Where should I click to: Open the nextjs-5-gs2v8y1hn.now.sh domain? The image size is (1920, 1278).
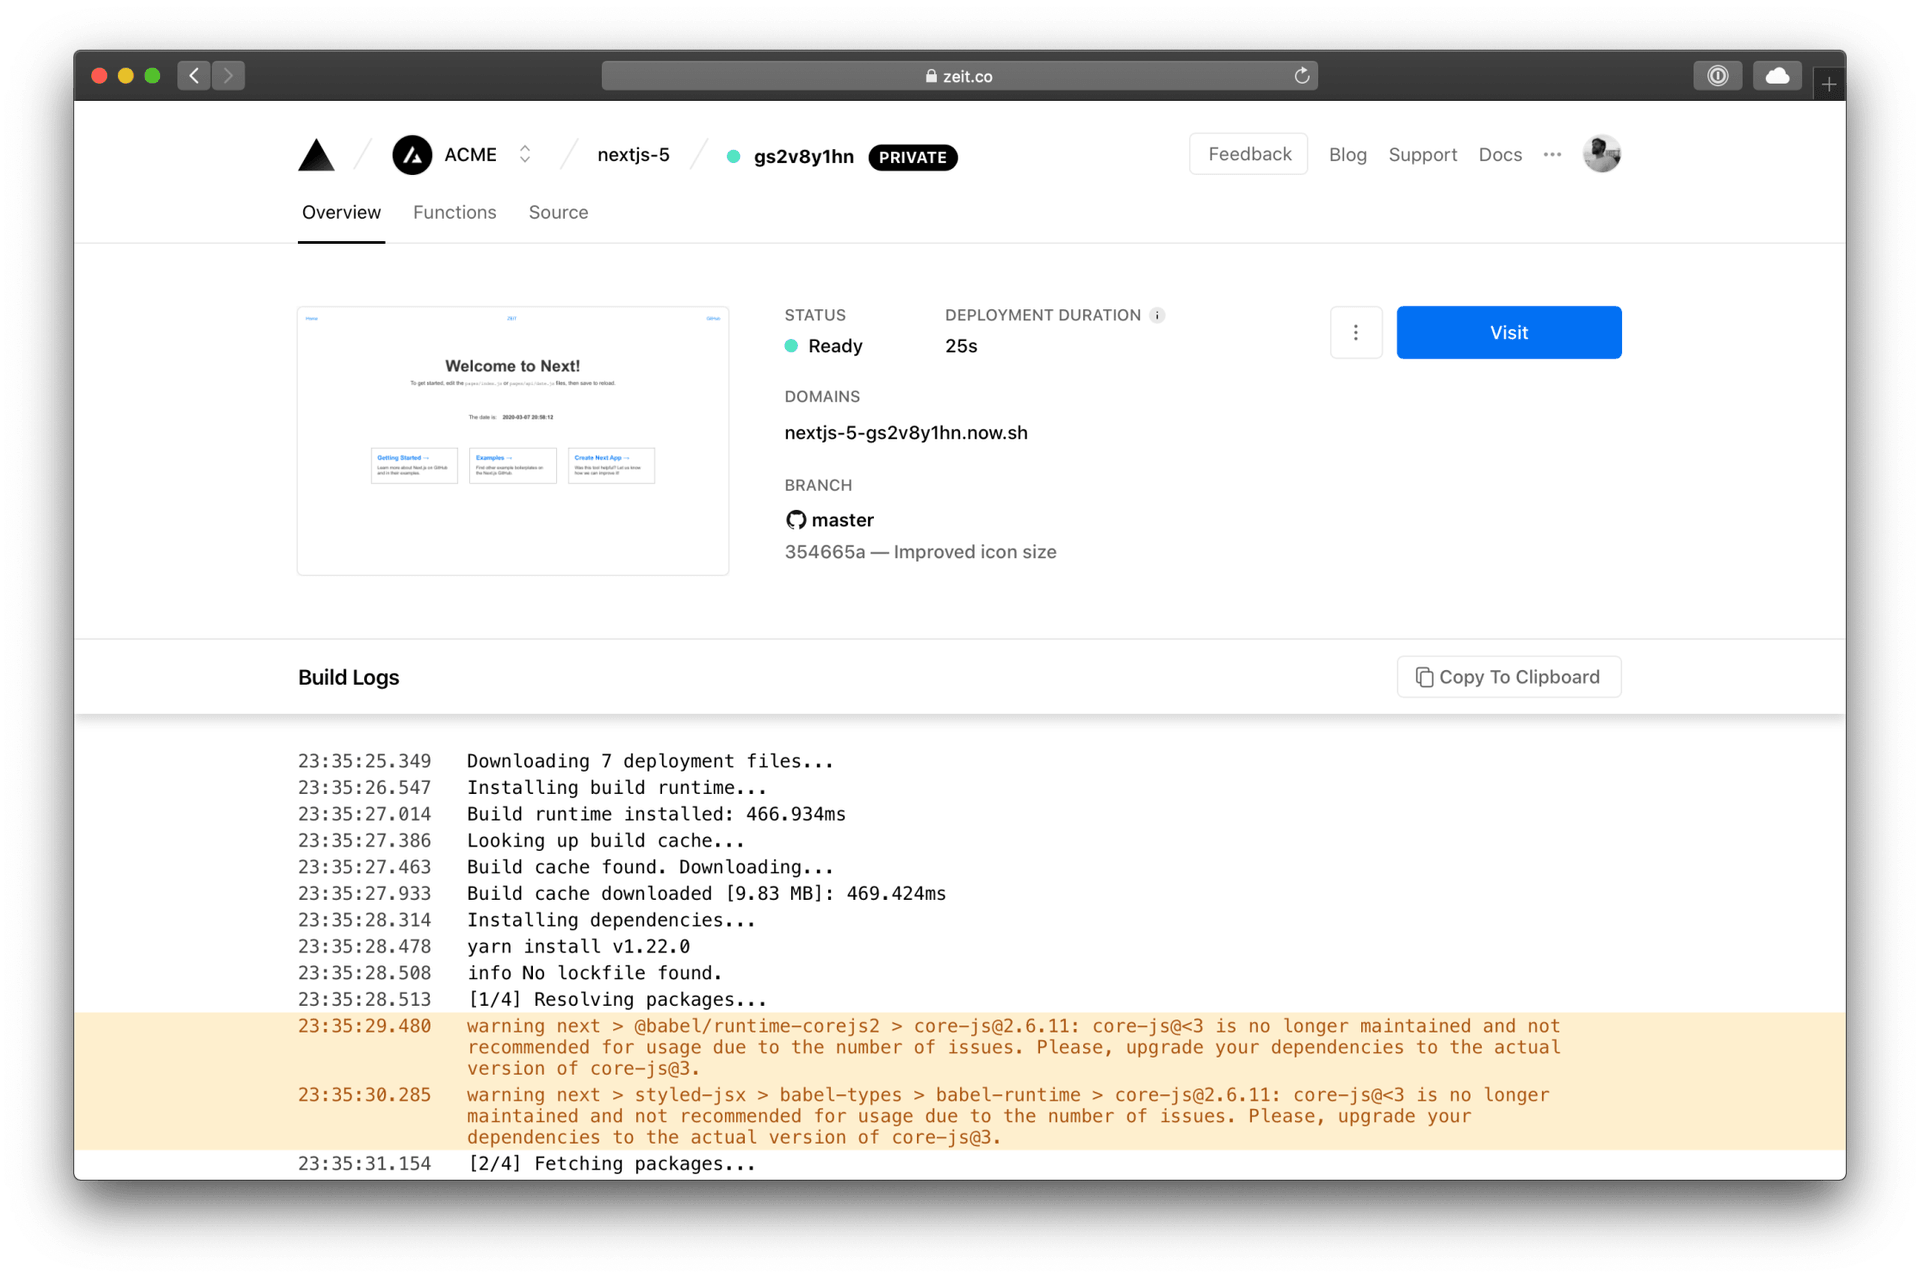coord(906,433)
